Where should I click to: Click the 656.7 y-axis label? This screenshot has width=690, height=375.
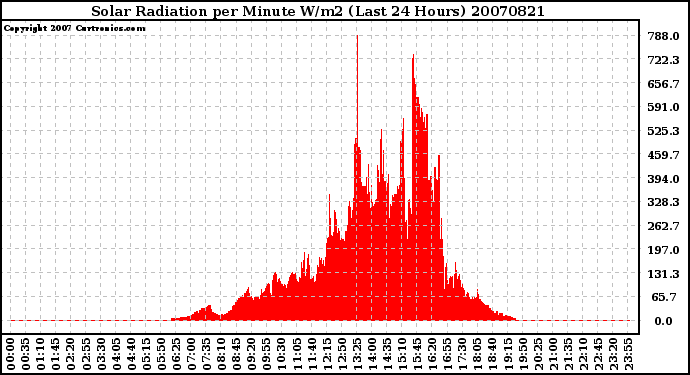663,84
